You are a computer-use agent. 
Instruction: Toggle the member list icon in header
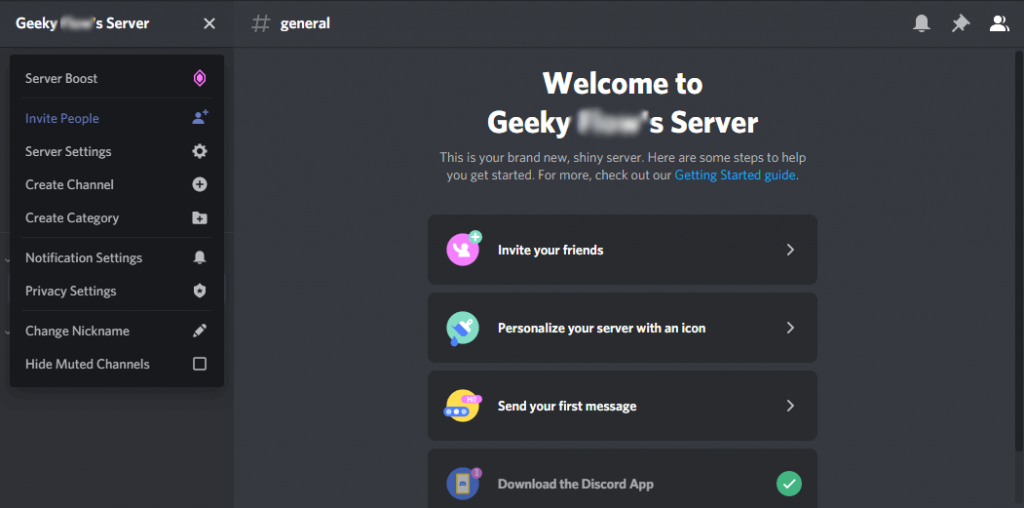[999, 24]
